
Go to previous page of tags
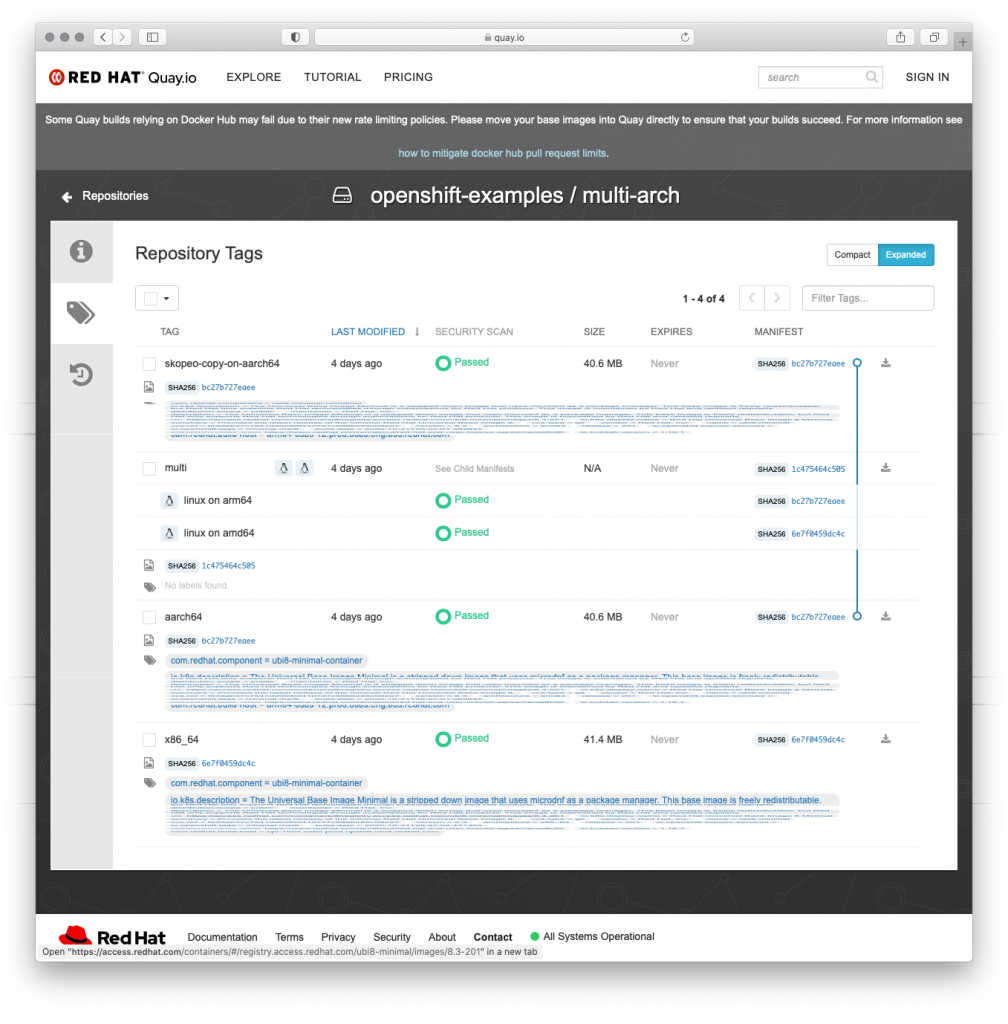click(x=752, y=298)
